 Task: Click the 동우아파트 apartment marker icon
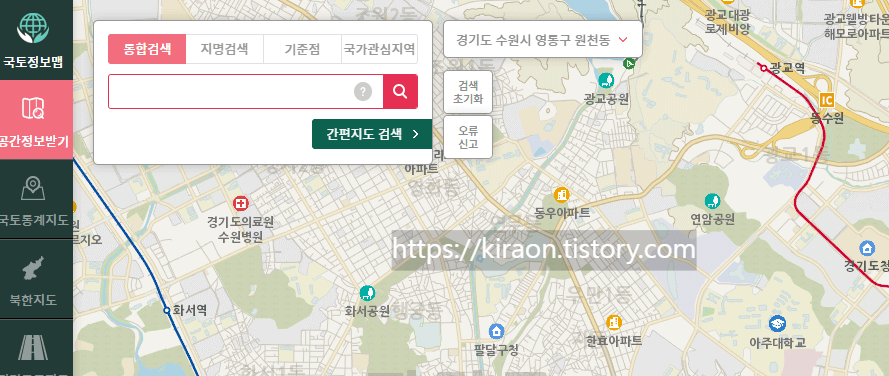tap(562, 195)
